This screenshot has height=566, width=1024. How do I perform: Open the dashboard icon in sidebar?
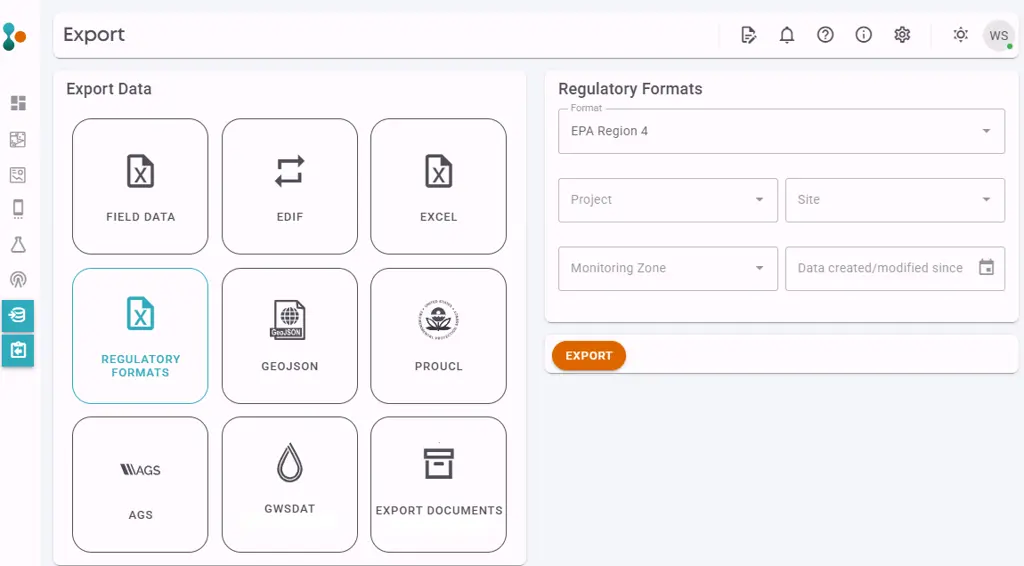point(18,103)
